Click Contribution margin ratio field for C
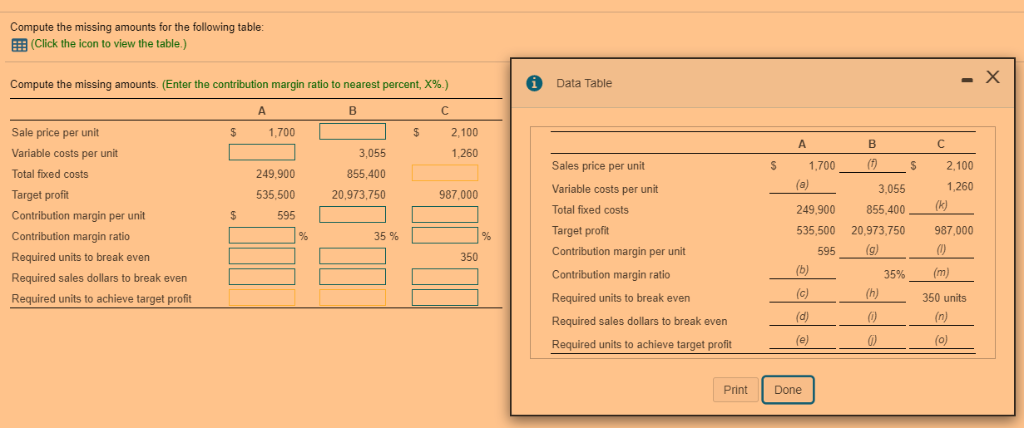 (445, 235)
